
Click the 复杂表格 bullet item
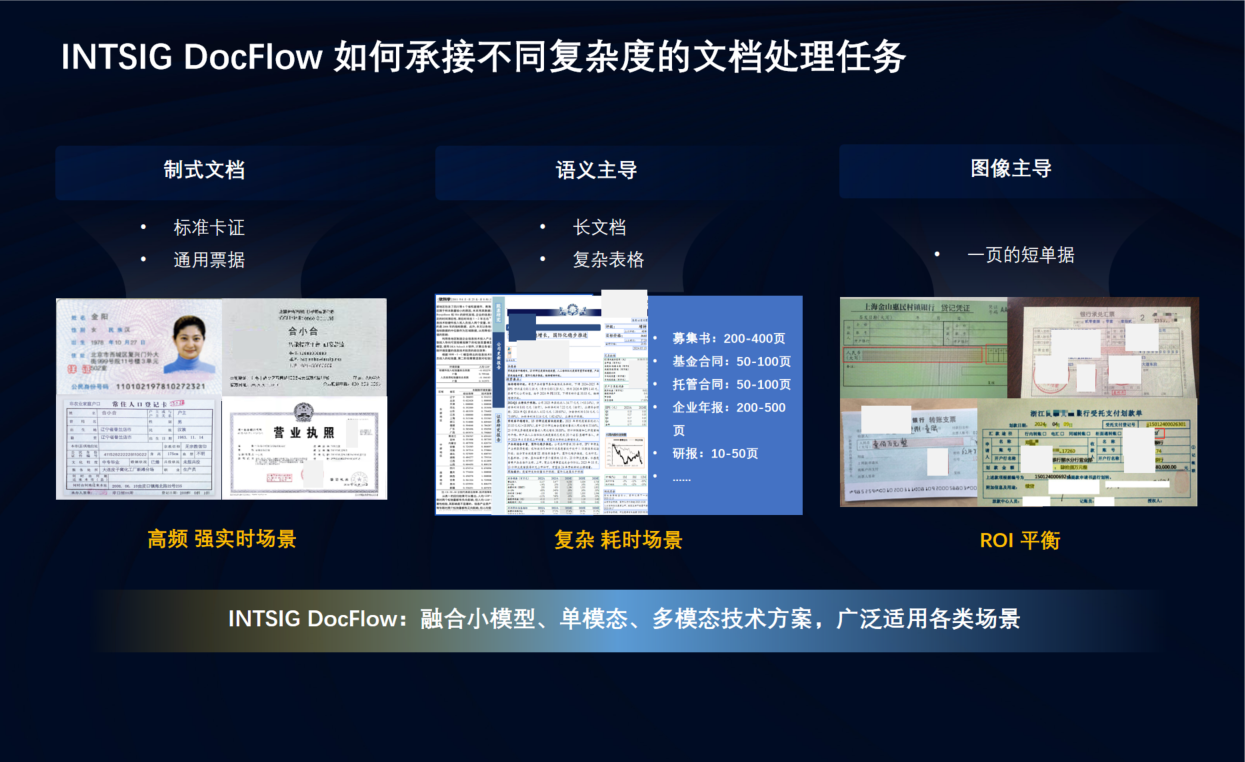[x=608, y=260]
